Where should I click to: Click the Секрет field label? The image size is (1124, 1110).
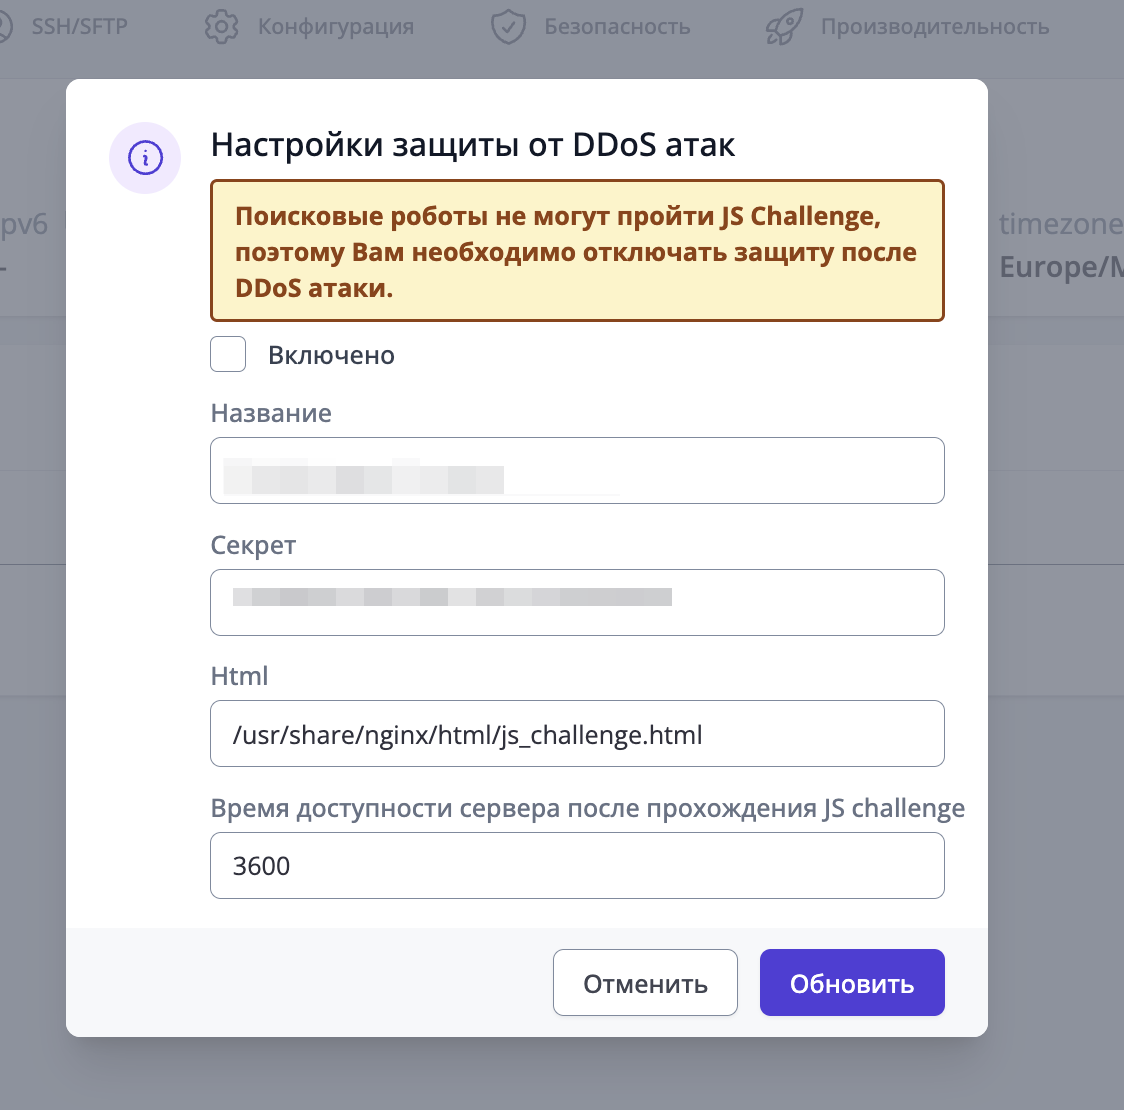coord(253,546)
